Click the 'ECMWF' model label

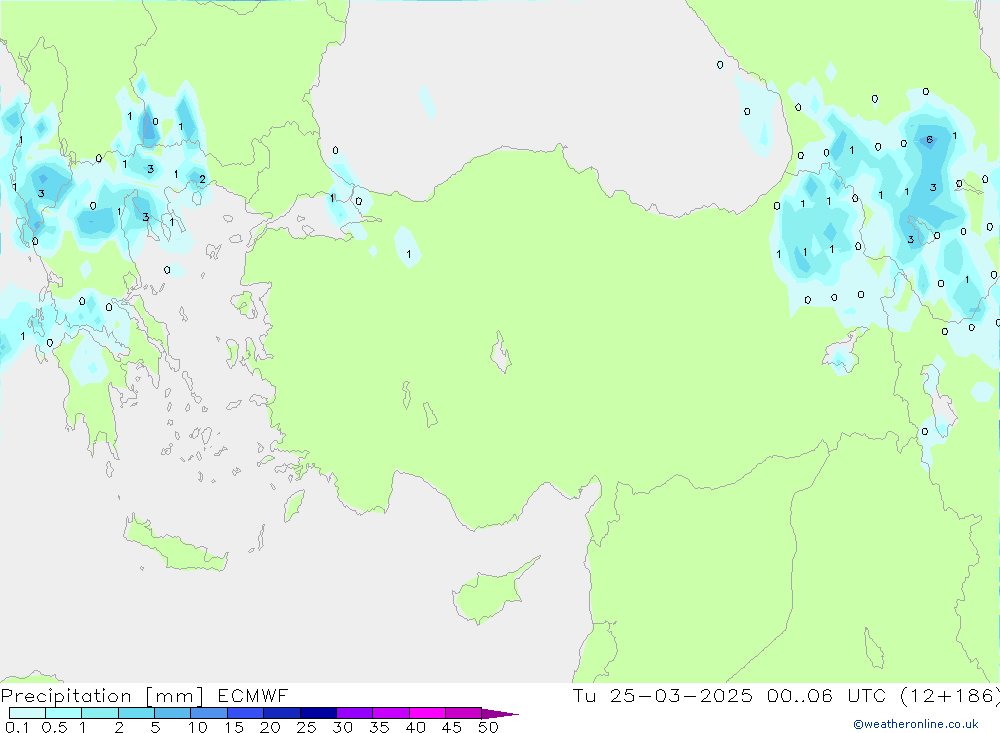tap(253, 695)
